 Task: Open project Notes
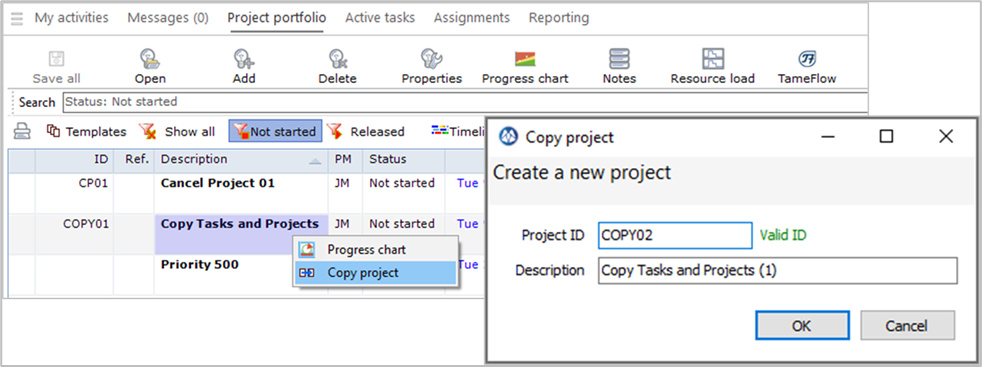[x=619, y=66]
